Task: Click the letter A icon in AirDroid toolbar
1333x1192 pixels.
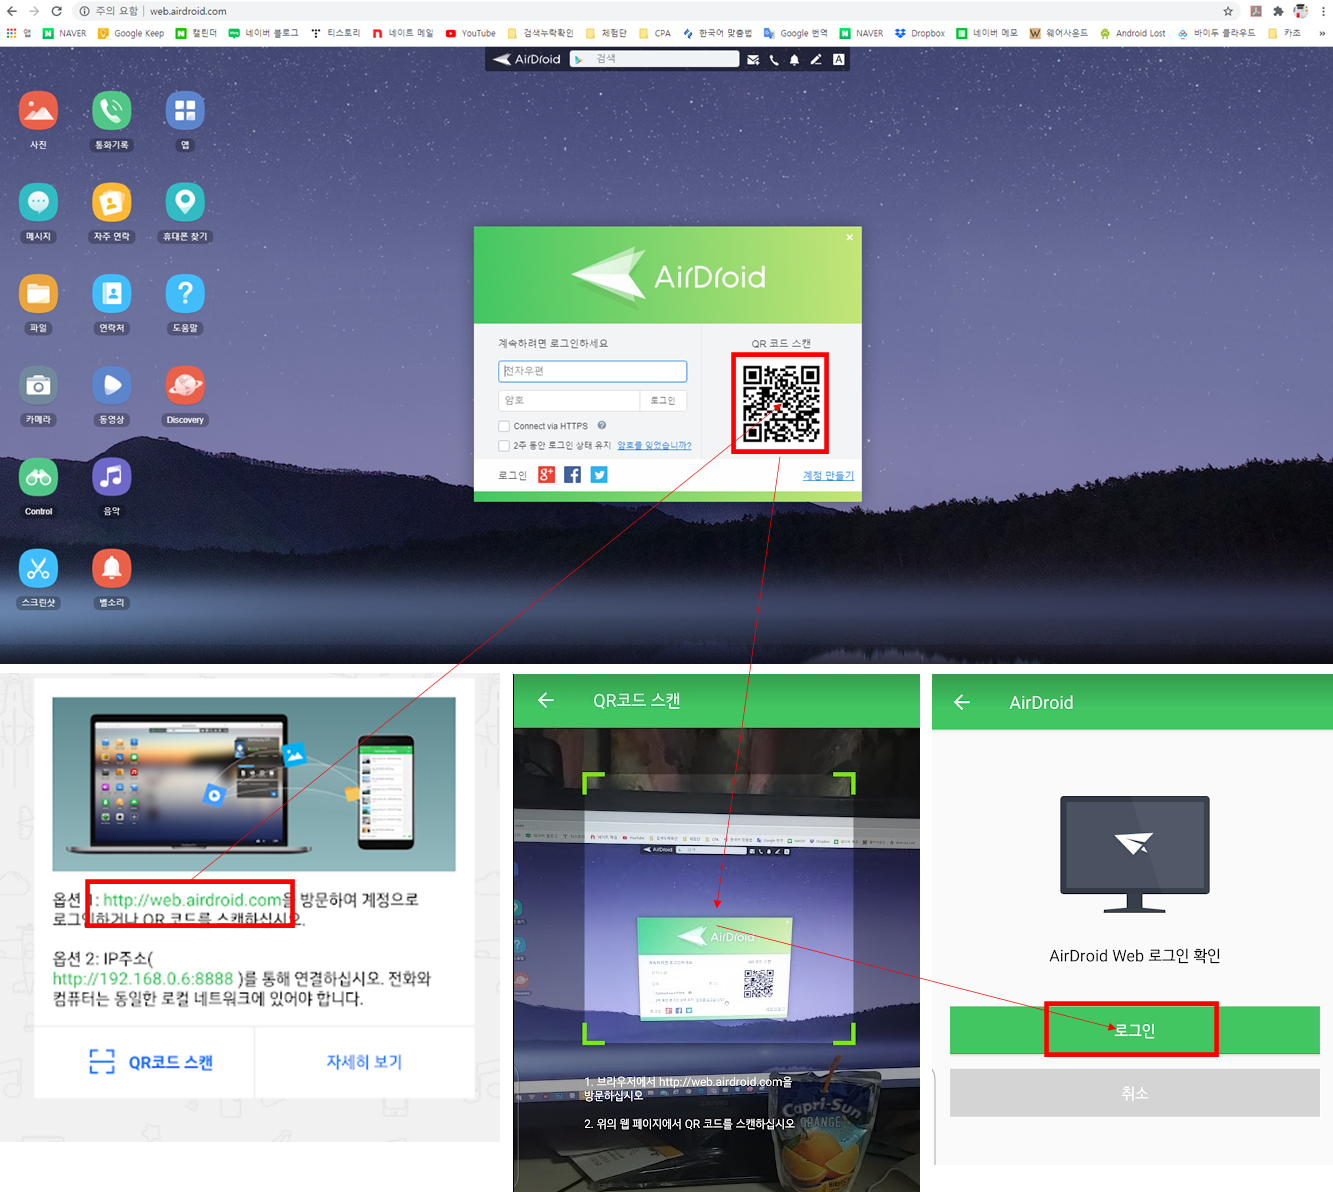Action: click(x=839, y=60)
